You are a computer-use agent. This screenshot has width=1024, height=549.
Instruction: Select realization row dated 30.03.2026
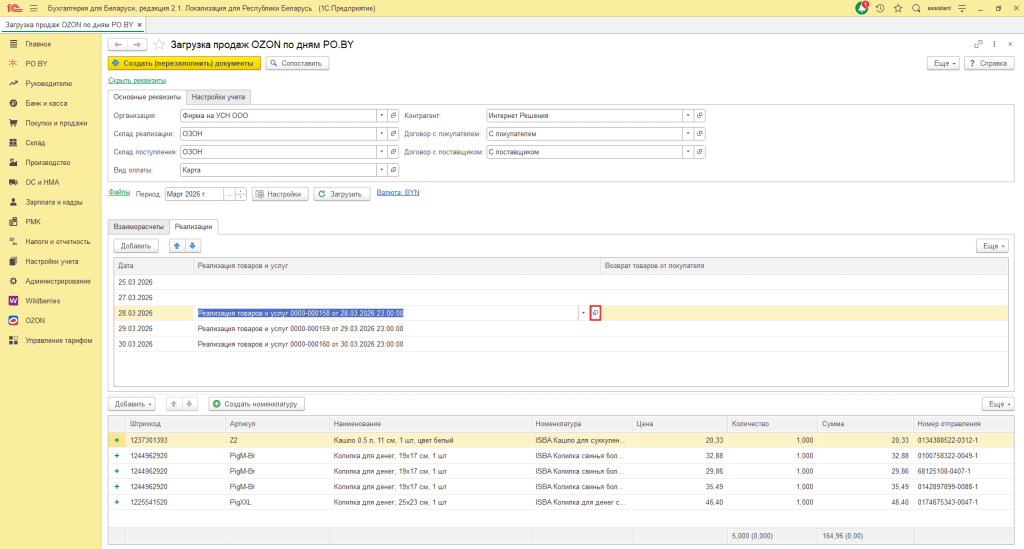[560, 344]
